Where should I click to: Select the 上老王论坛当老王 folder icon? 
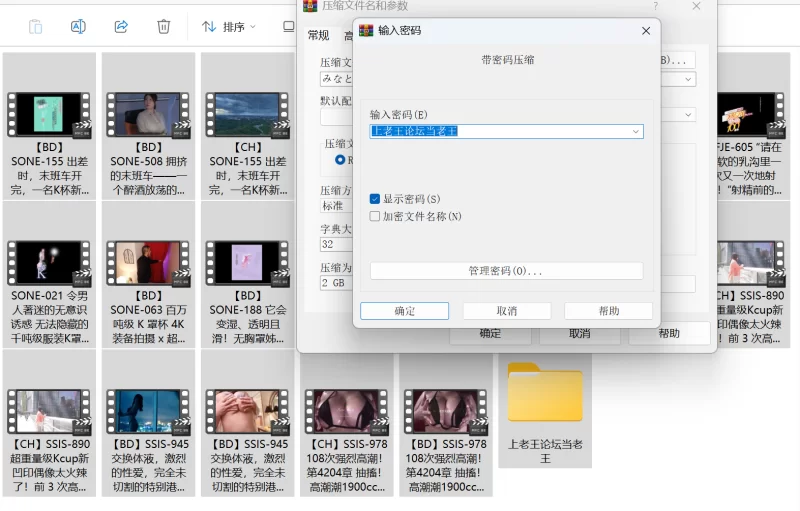545,392
